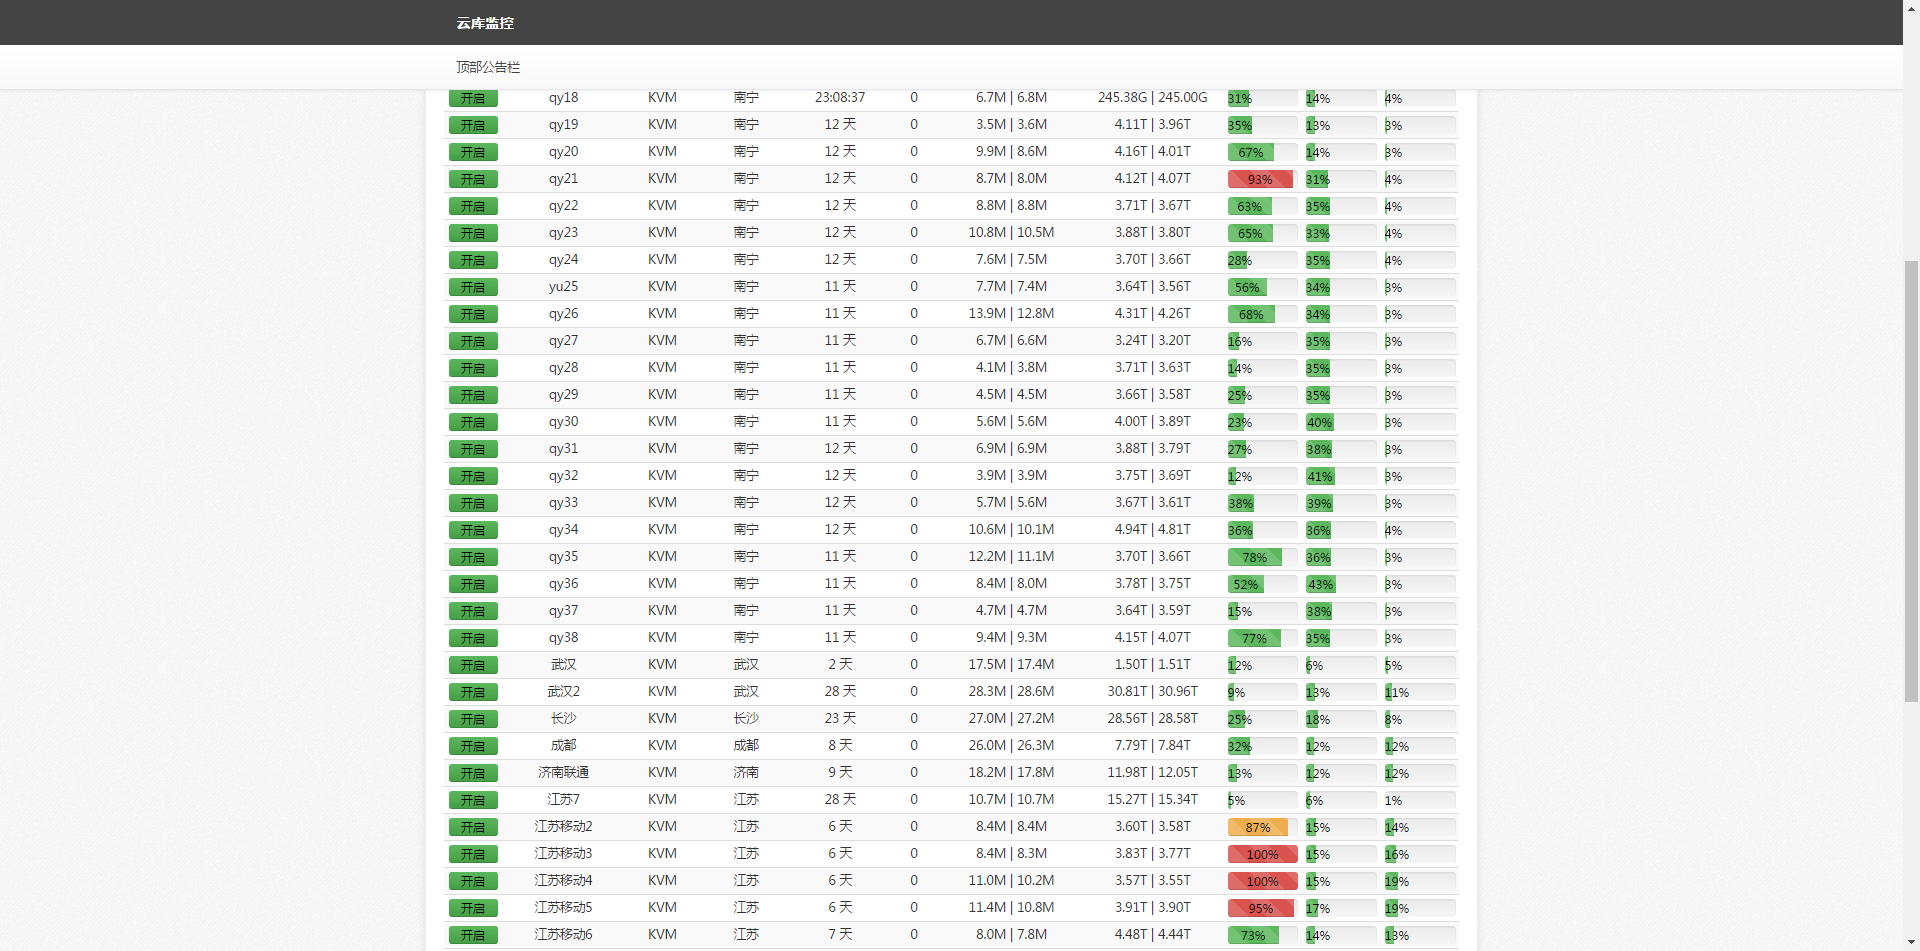Click the 23 天 uptime in 长沙 row

point(840,718)
